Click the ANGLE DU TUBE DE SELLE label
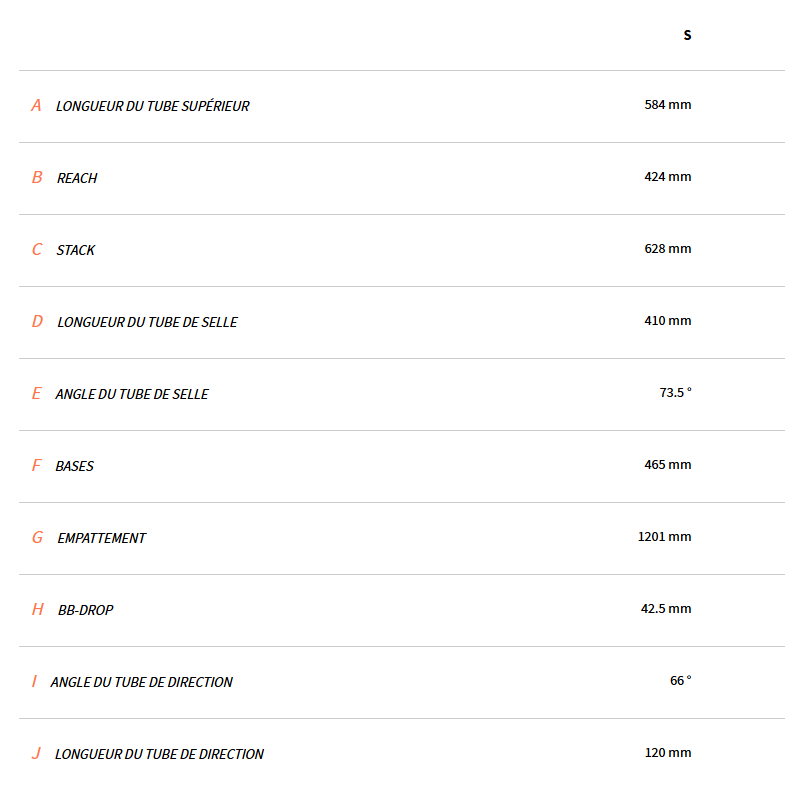The image size is (800, 800). tap(132, 394)
